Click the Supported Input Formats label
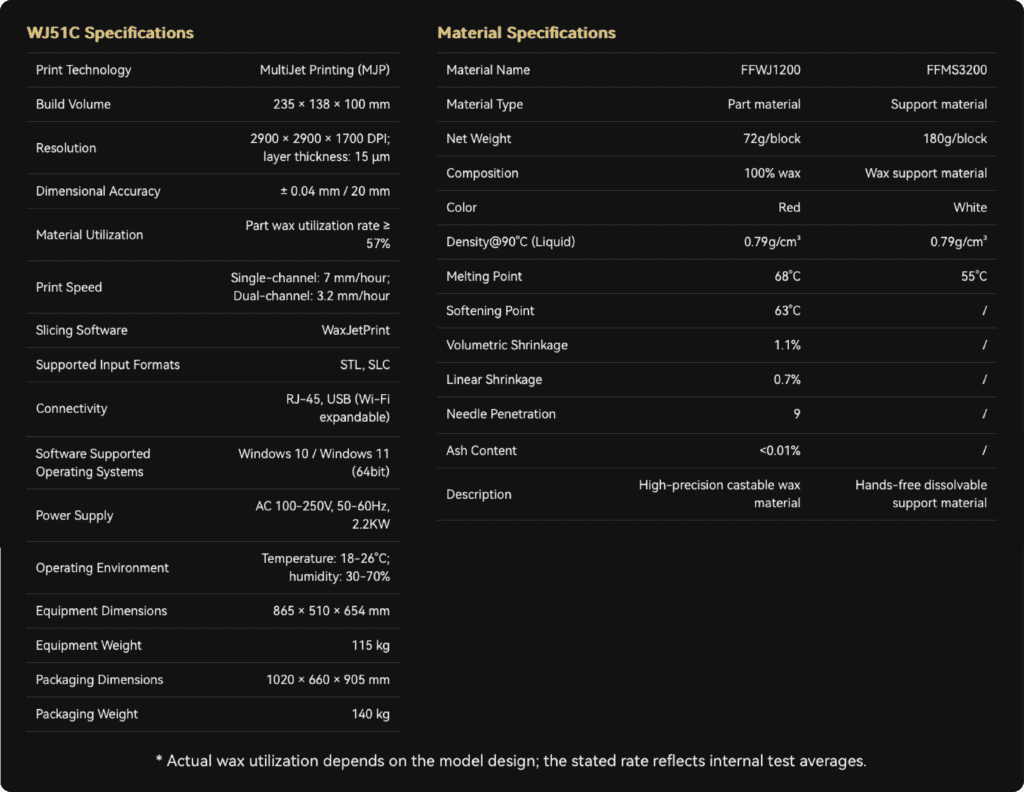Screen dimensions: 1024x792 tap(108, 365)
